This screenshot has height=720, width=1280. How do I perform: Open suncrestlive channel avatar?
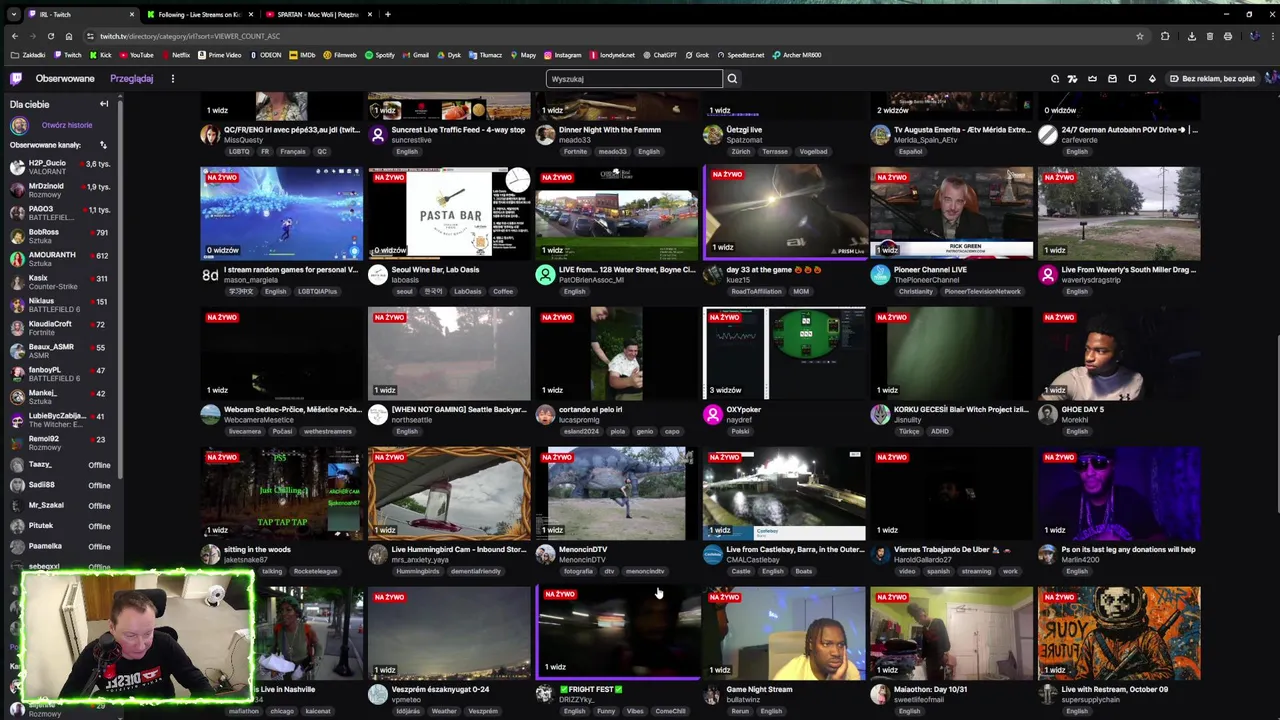[377, 134]
